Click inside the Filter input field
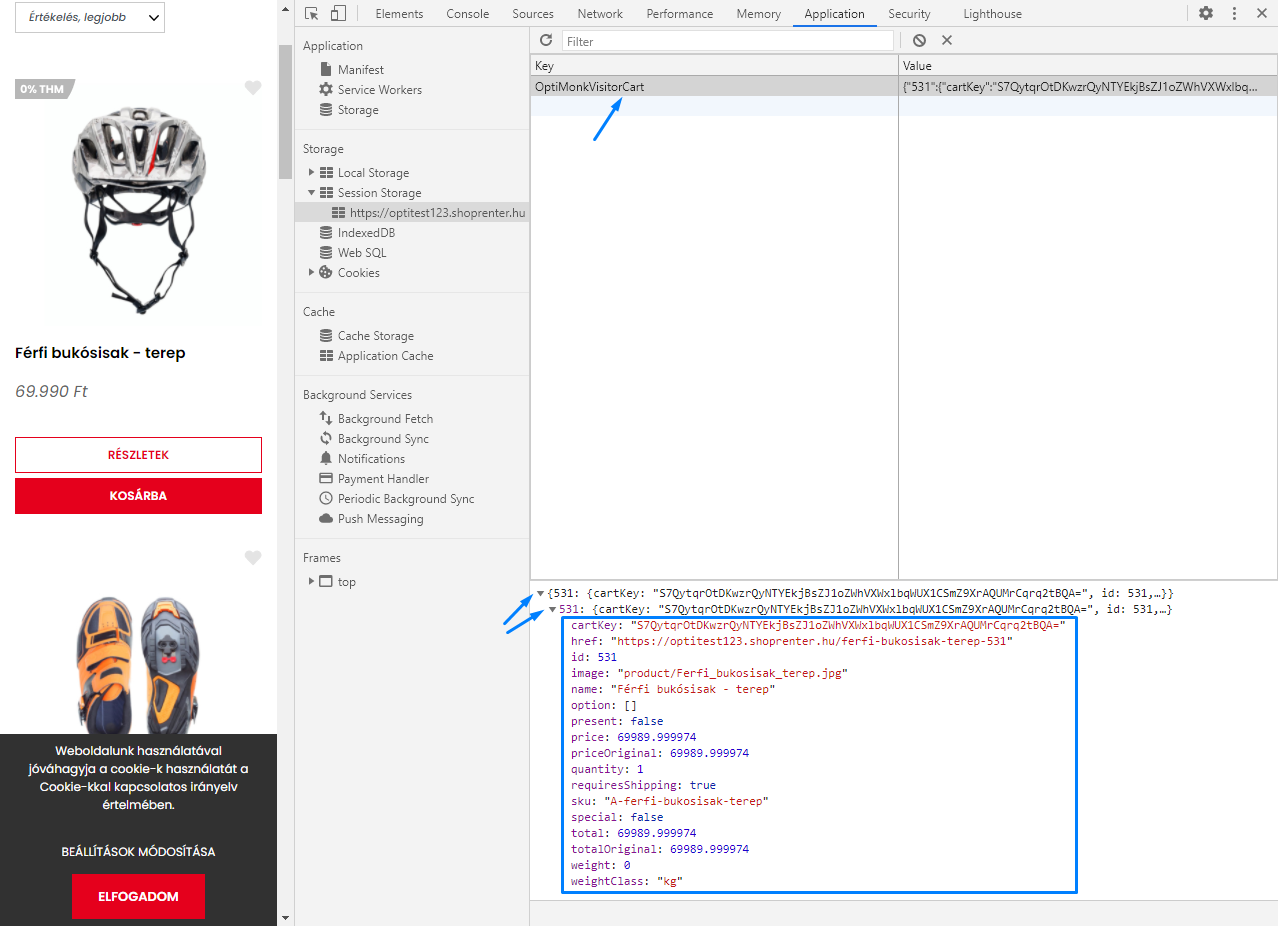 728,41
